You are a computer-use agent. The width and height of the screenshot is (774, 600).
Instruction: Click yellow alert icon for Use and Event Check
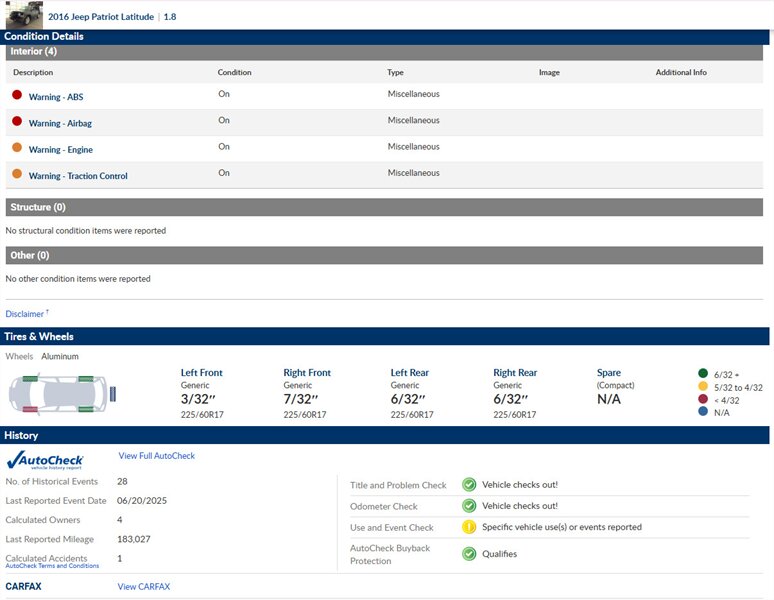(x=469, y=527)
